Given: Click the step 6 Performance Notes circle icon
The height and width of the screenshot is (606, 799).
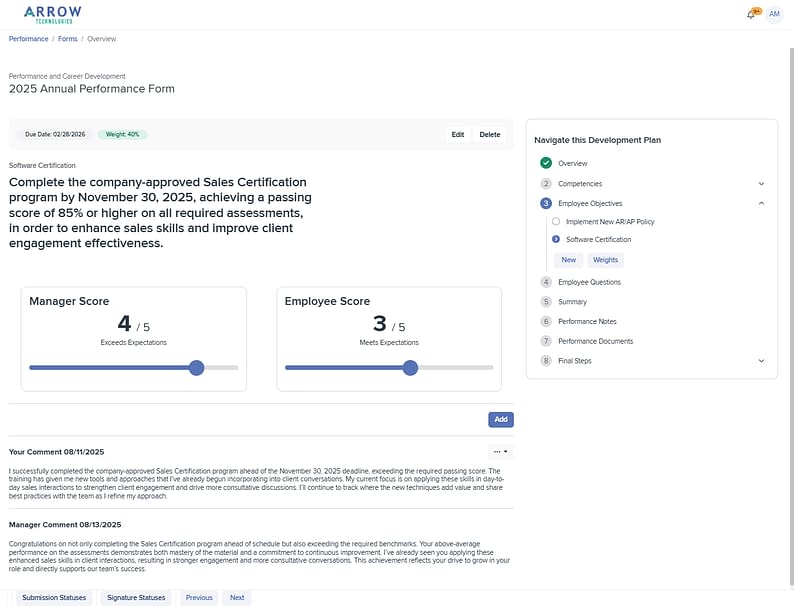Looking at the screenshot, I should pyautogui.click(x=546, y=321).
